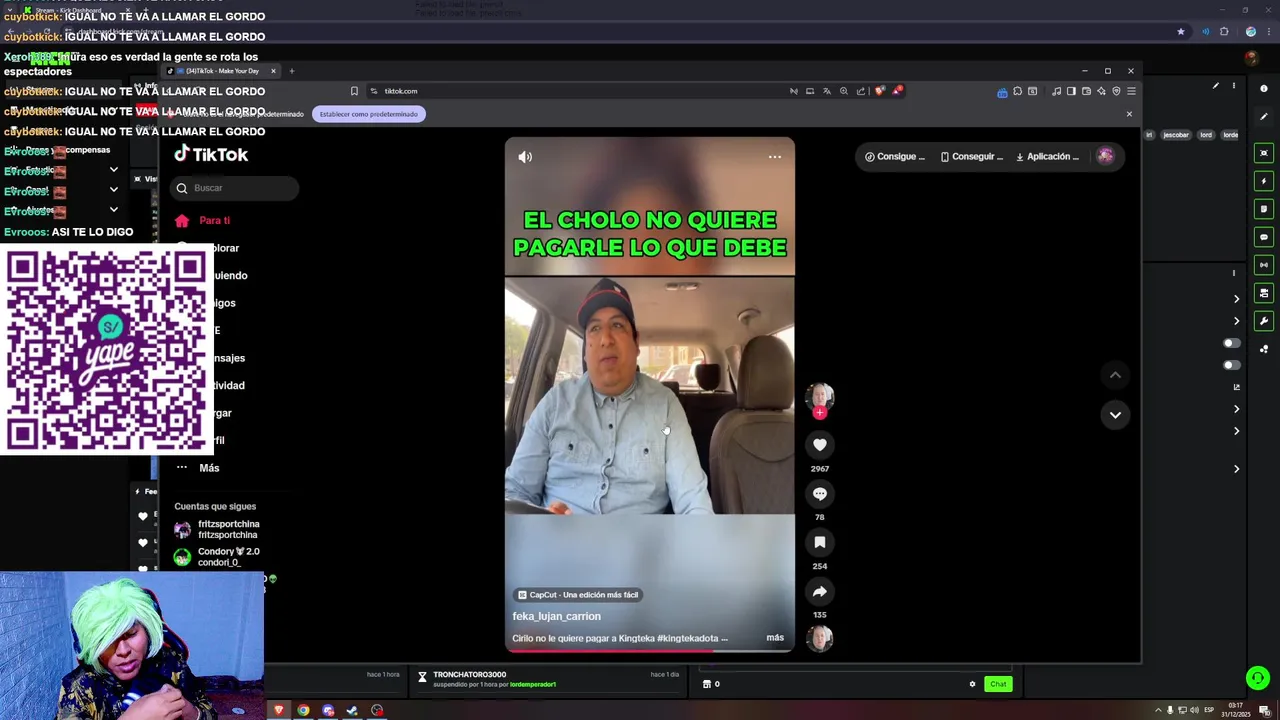Click the info icon in Kick dashboard sidebar

pyautogui.click(x=1264, y=89)
